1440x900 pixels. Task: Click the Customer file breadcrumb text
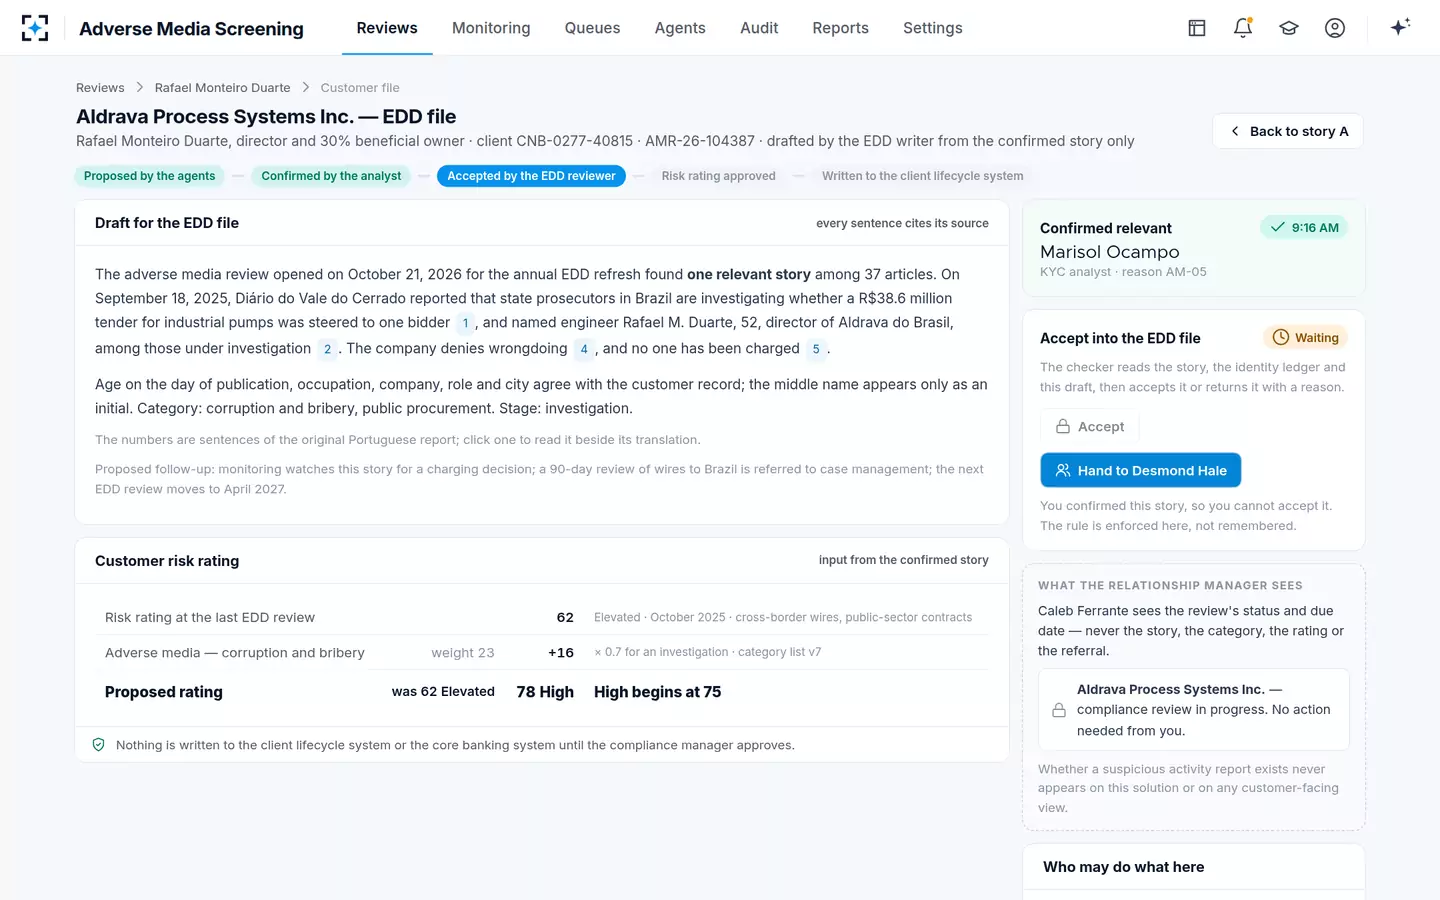(360, 88)
